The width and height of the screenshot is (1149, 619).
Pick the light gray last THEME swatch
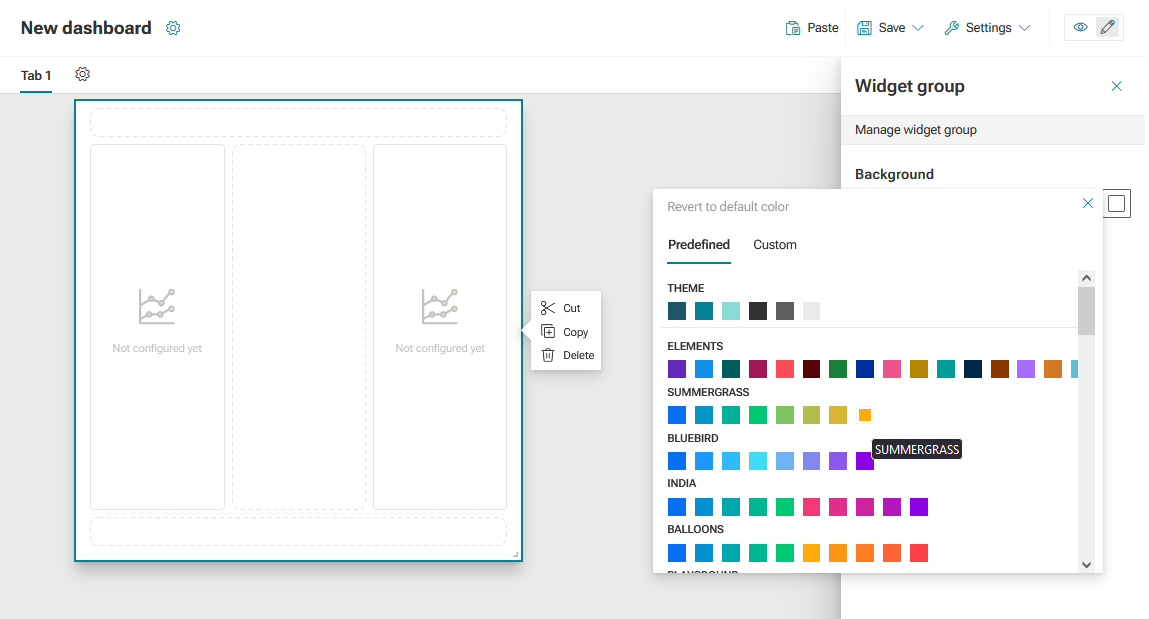pos(811,311)
